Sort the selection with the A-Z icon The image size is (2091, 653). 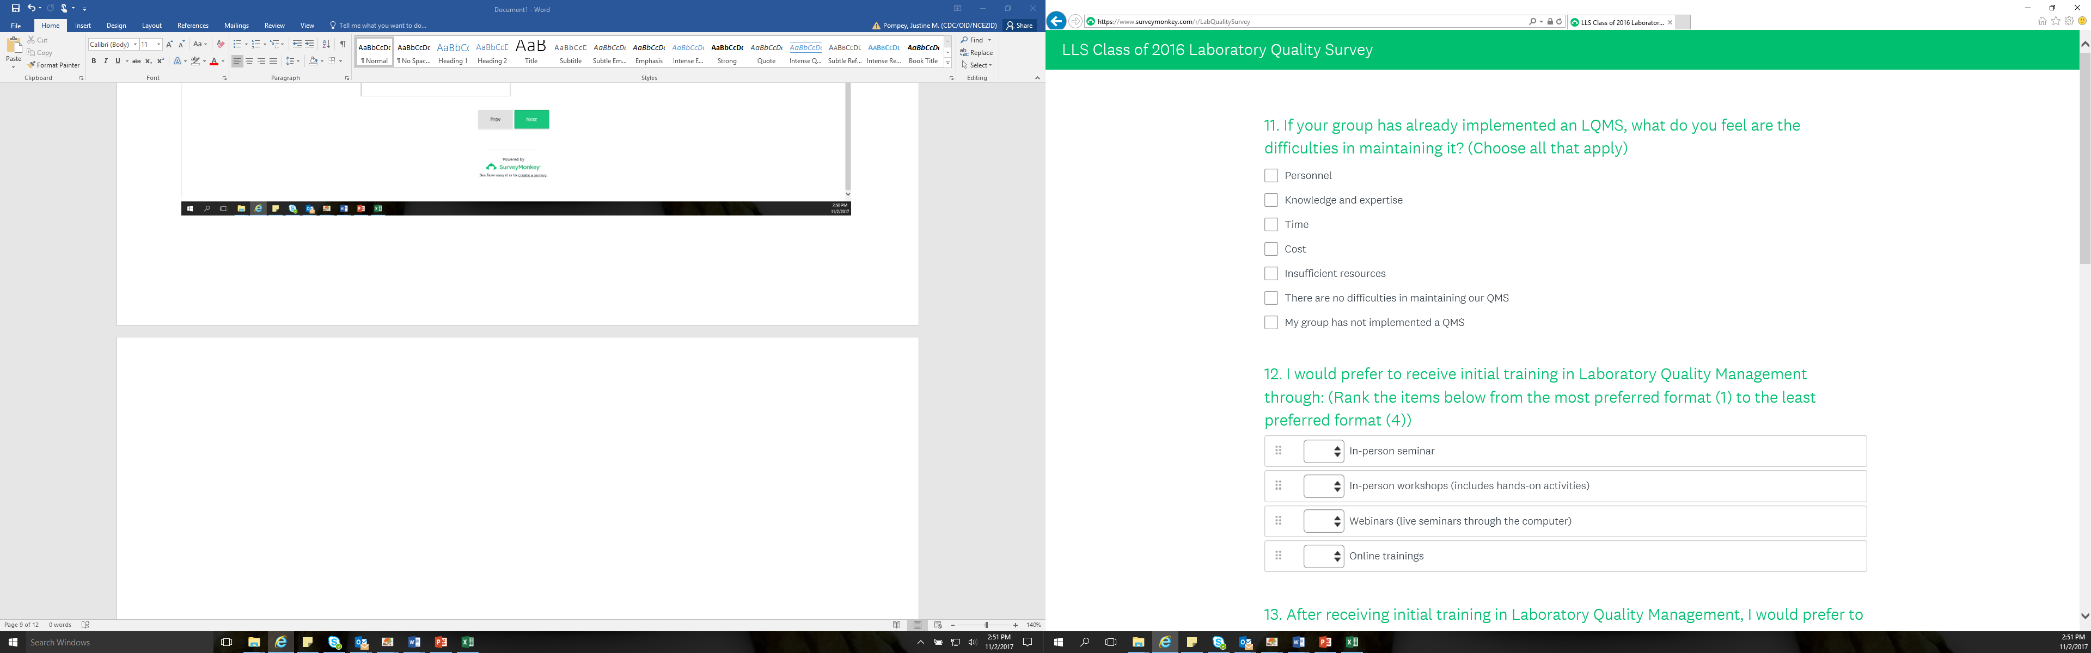[326, 44]
